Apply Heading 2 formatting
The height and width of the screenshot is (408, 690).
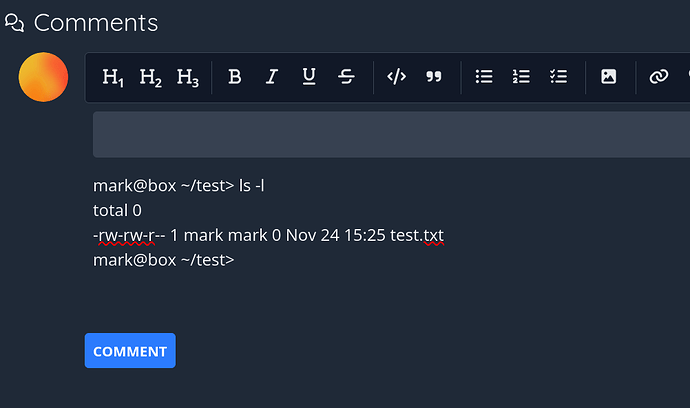[150, 77]
